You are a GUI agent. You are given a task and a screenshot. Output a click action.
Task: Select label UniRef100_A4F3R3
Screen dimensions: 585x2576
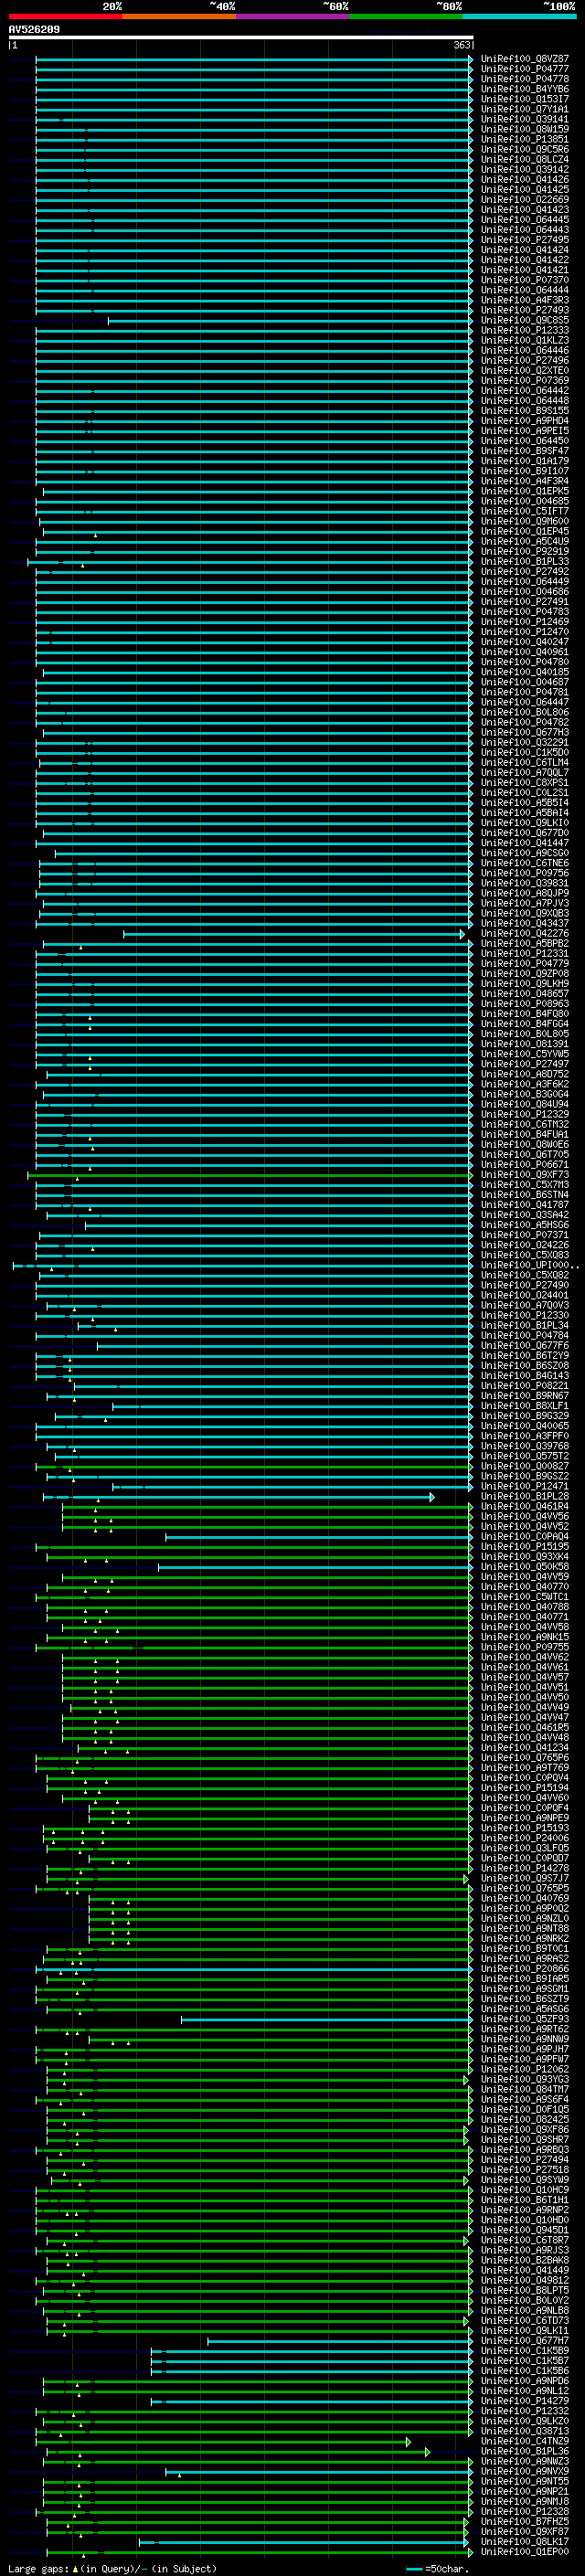(524, 300)
